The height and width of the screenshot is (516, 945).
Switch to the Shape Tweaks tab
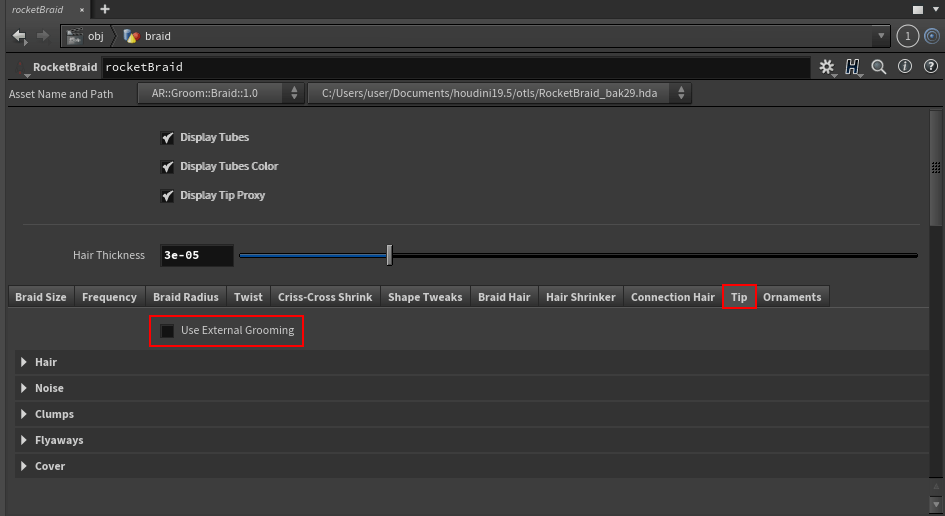(x=425, y=297)
